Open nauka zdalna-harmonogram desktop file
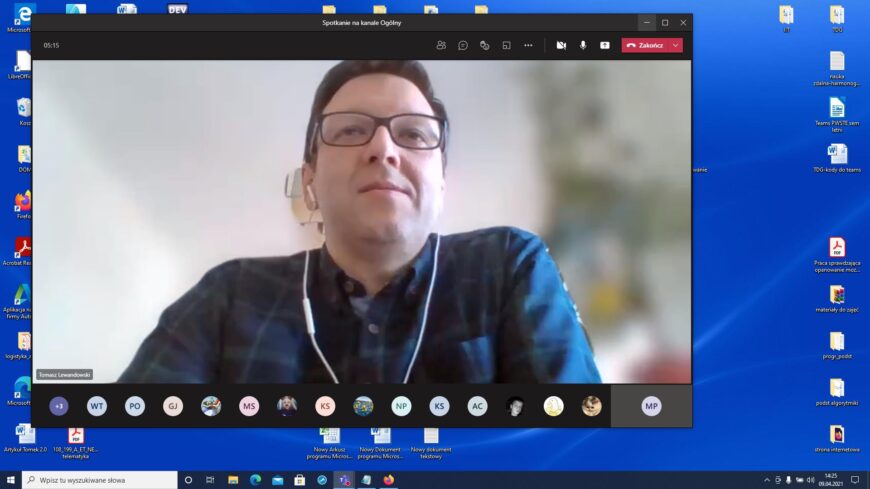Viewport: 870px width, 489px height. (837, 68)
